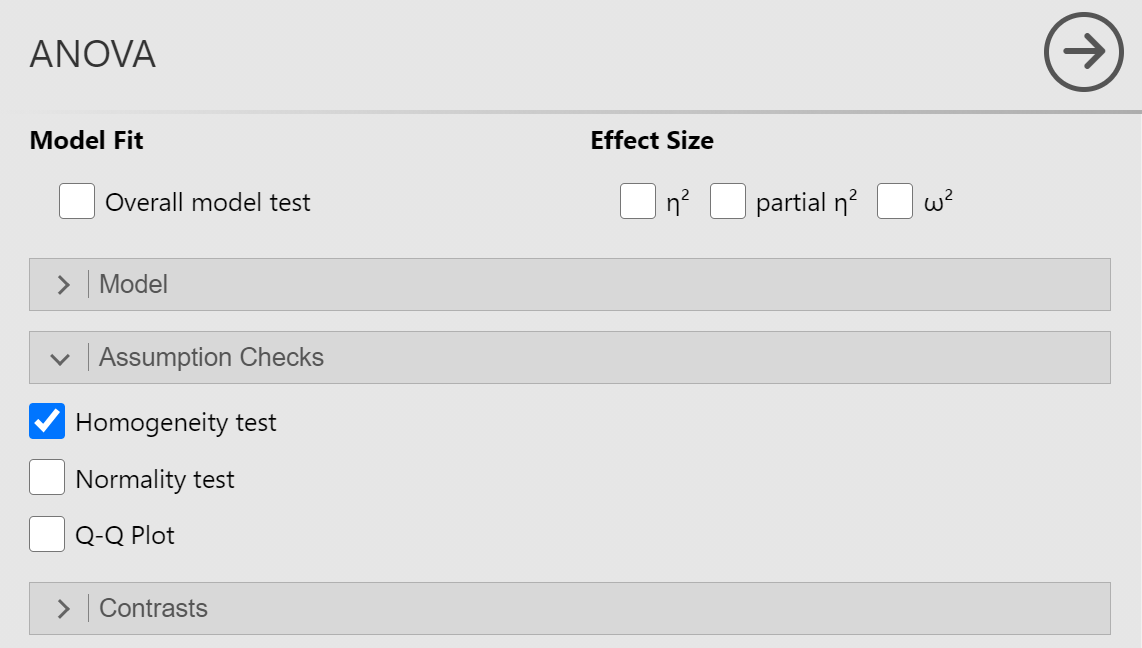Click the chevron icon beside Contrasts

63,609
